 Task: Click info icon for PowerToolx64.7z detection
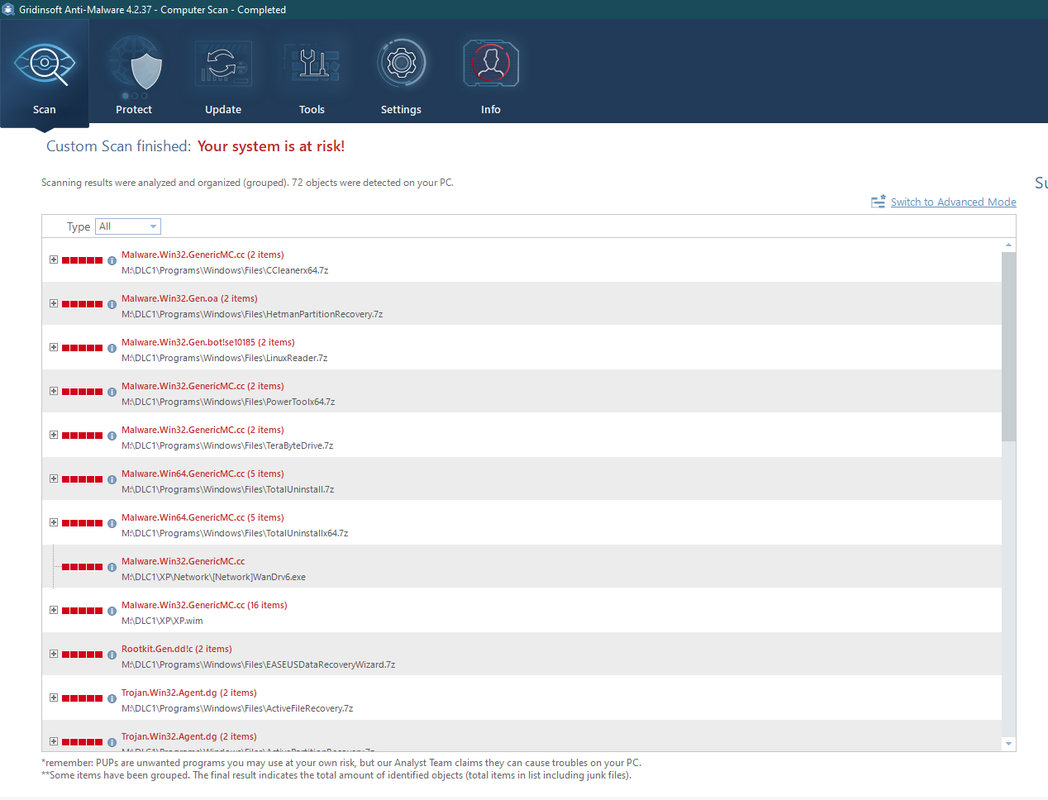click(112, 392)
